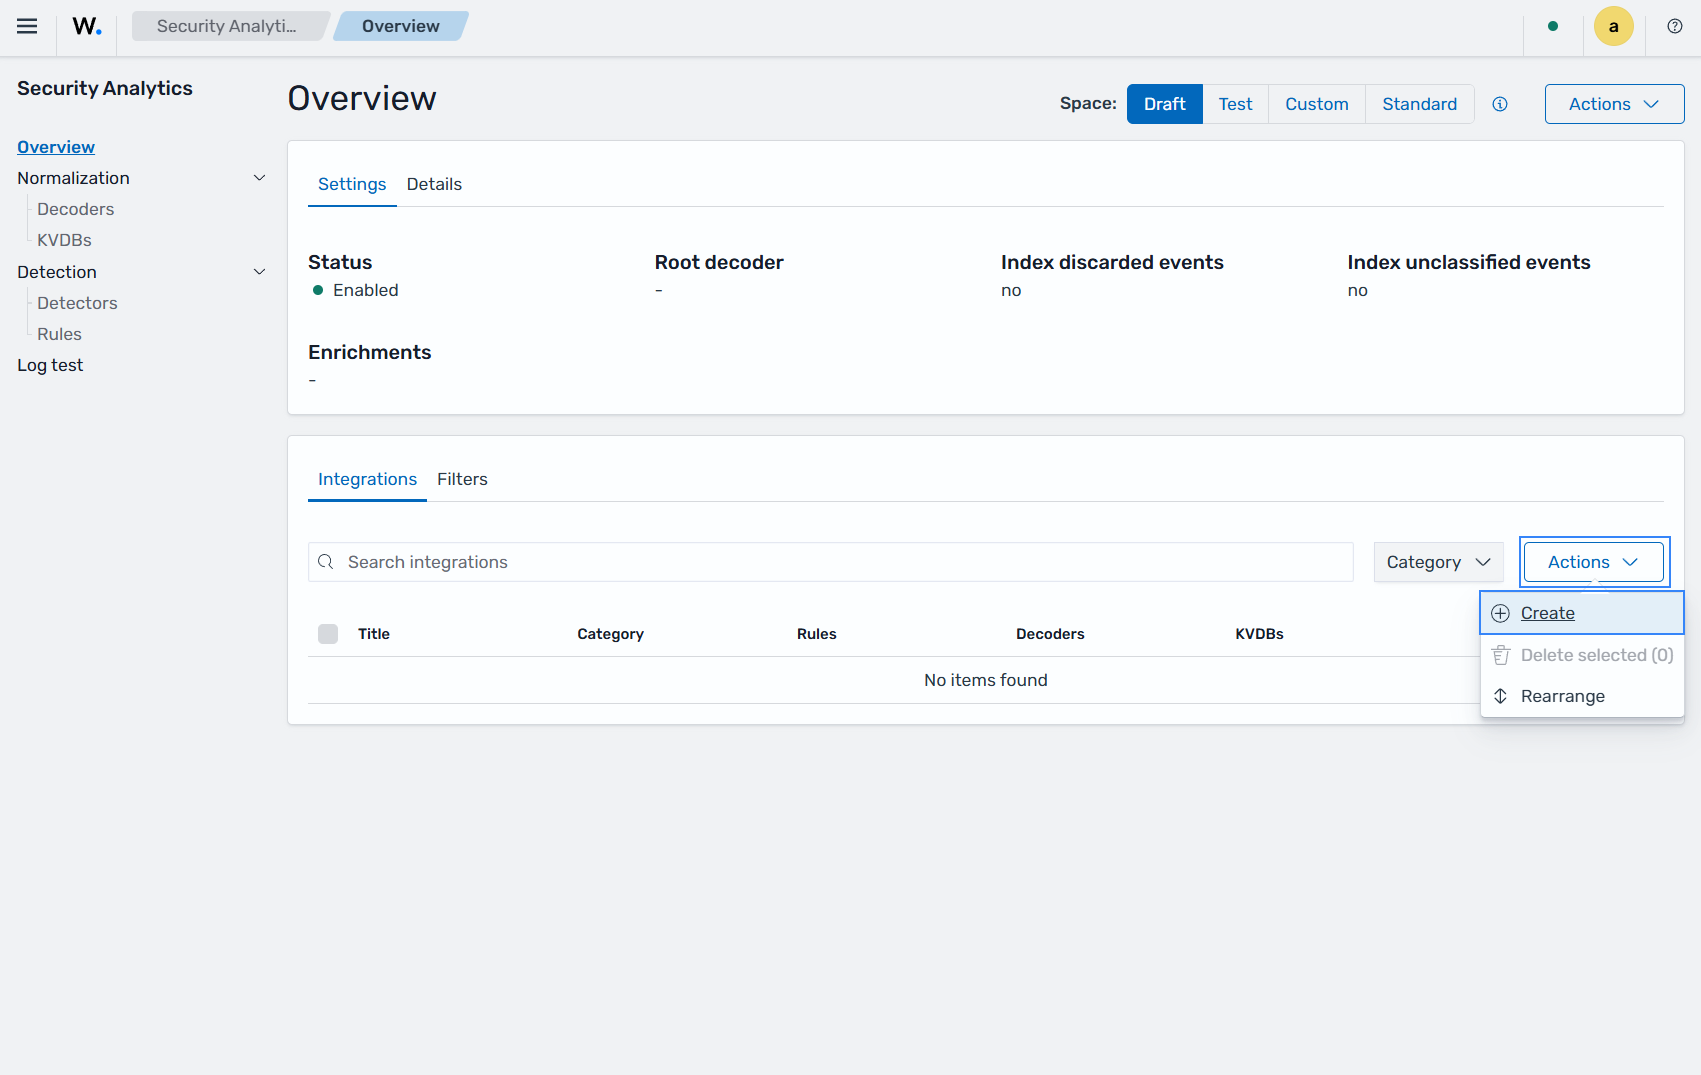Viewport: 1701px width, 1075px height.
Task: Sort by the Title column header
Action: 374,634
